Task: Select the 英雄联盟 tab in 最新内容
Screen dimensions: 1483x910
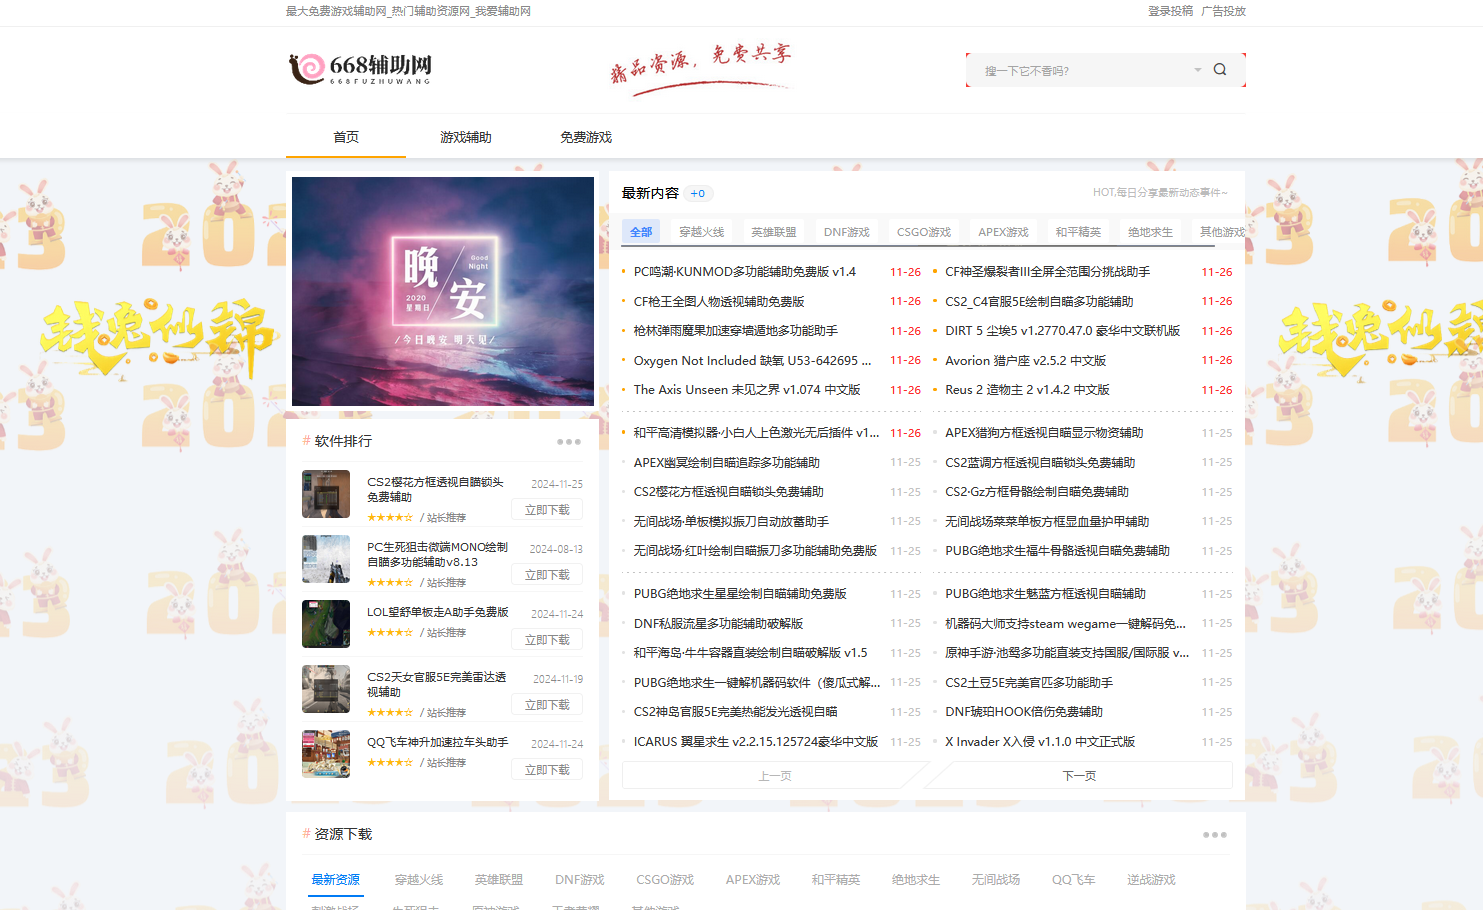Action: [x=774, y=232]
